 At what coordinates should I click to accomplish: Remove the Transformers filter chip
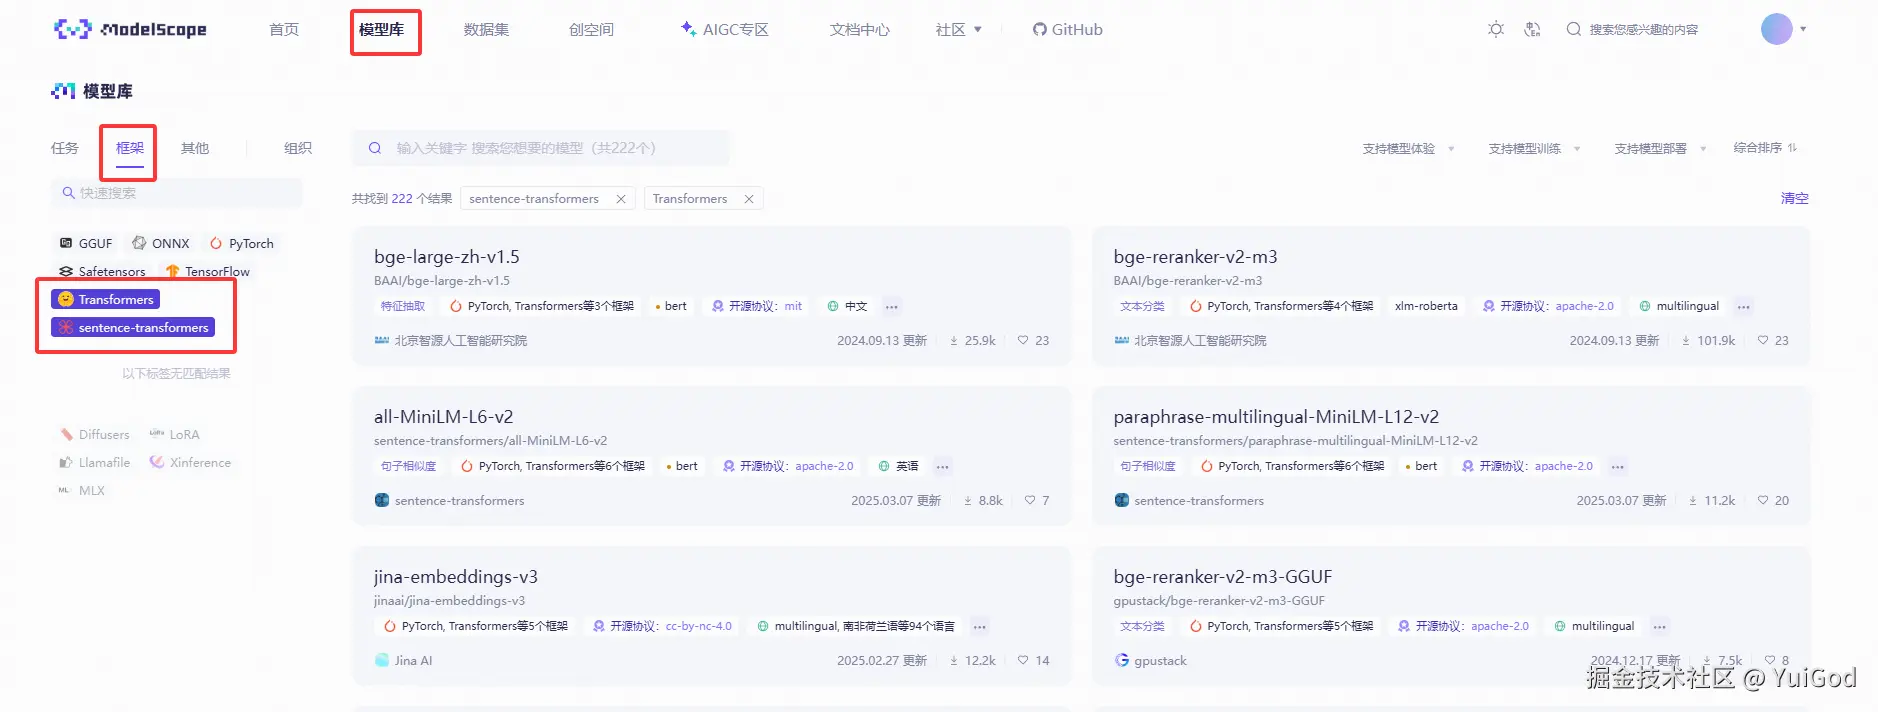(749, 199)
